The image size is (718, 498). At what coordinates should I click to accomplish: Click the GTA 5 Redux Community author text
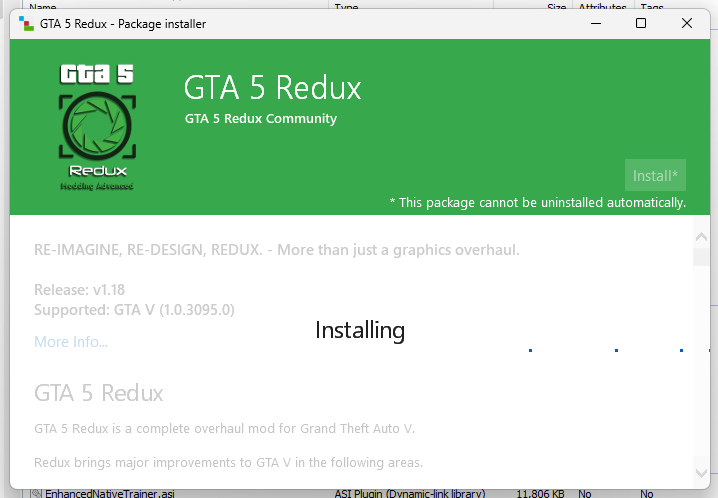(261, 119)
